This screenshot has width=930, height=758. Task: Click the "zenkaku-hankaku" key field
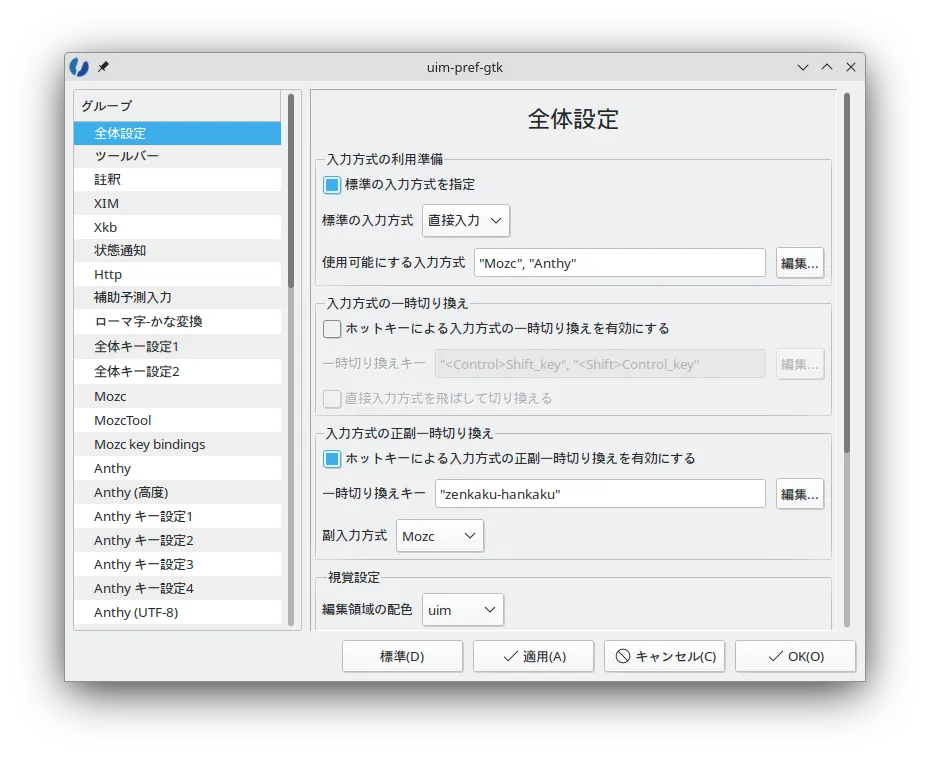click(x=600, y=494)
